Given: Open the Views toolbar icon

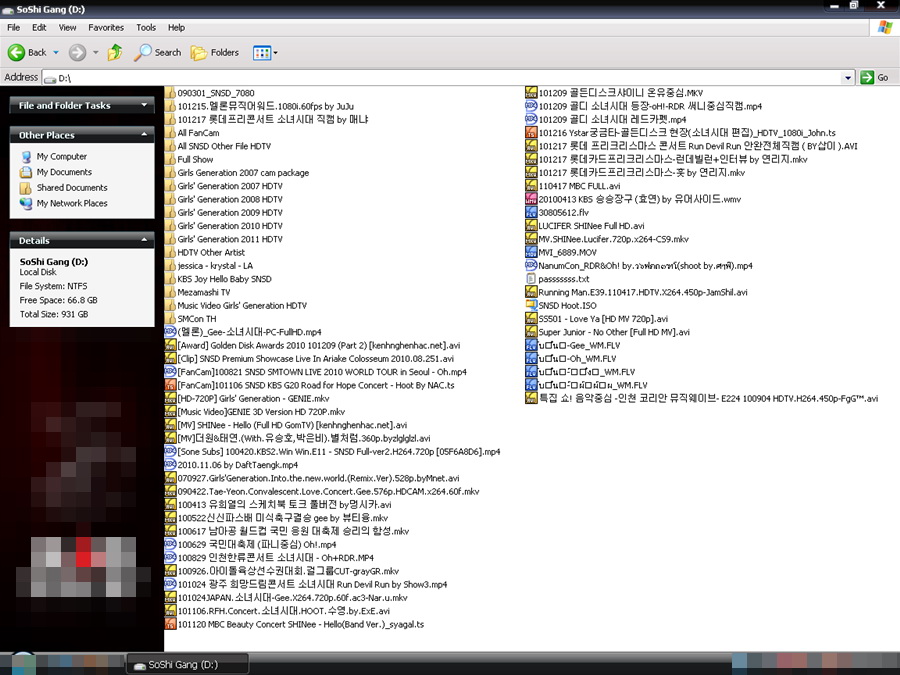Looking at the screenshot, I should 262,53.
